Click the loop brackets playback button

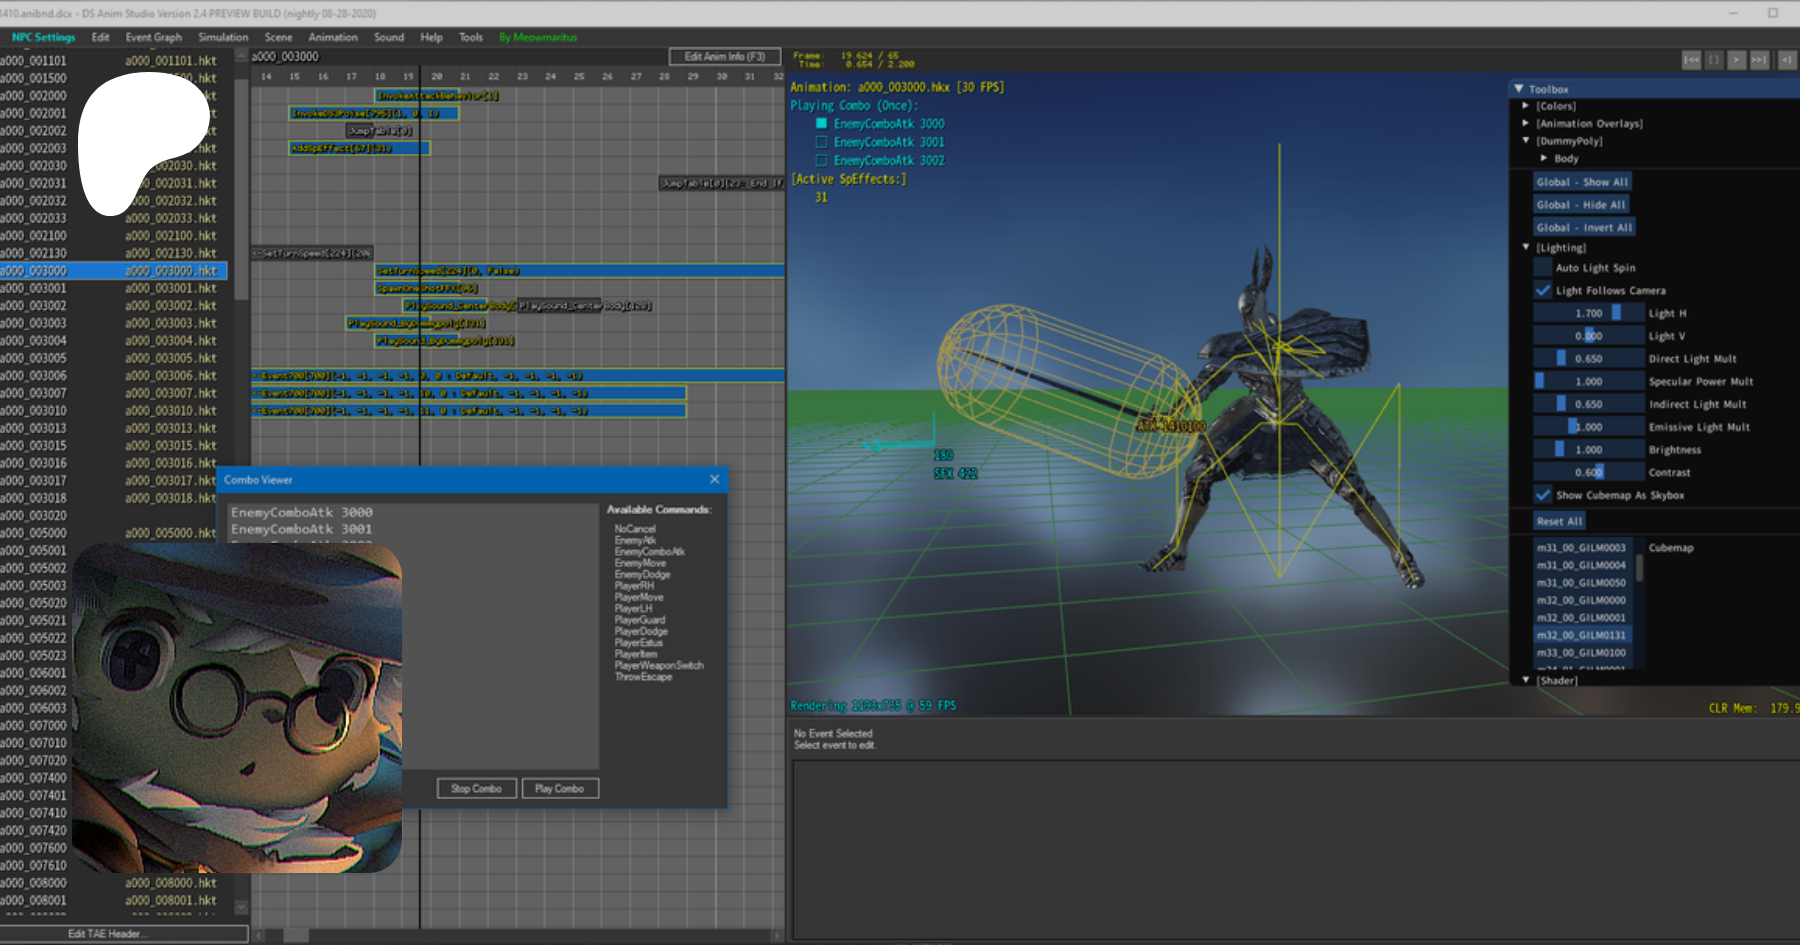1714,60
